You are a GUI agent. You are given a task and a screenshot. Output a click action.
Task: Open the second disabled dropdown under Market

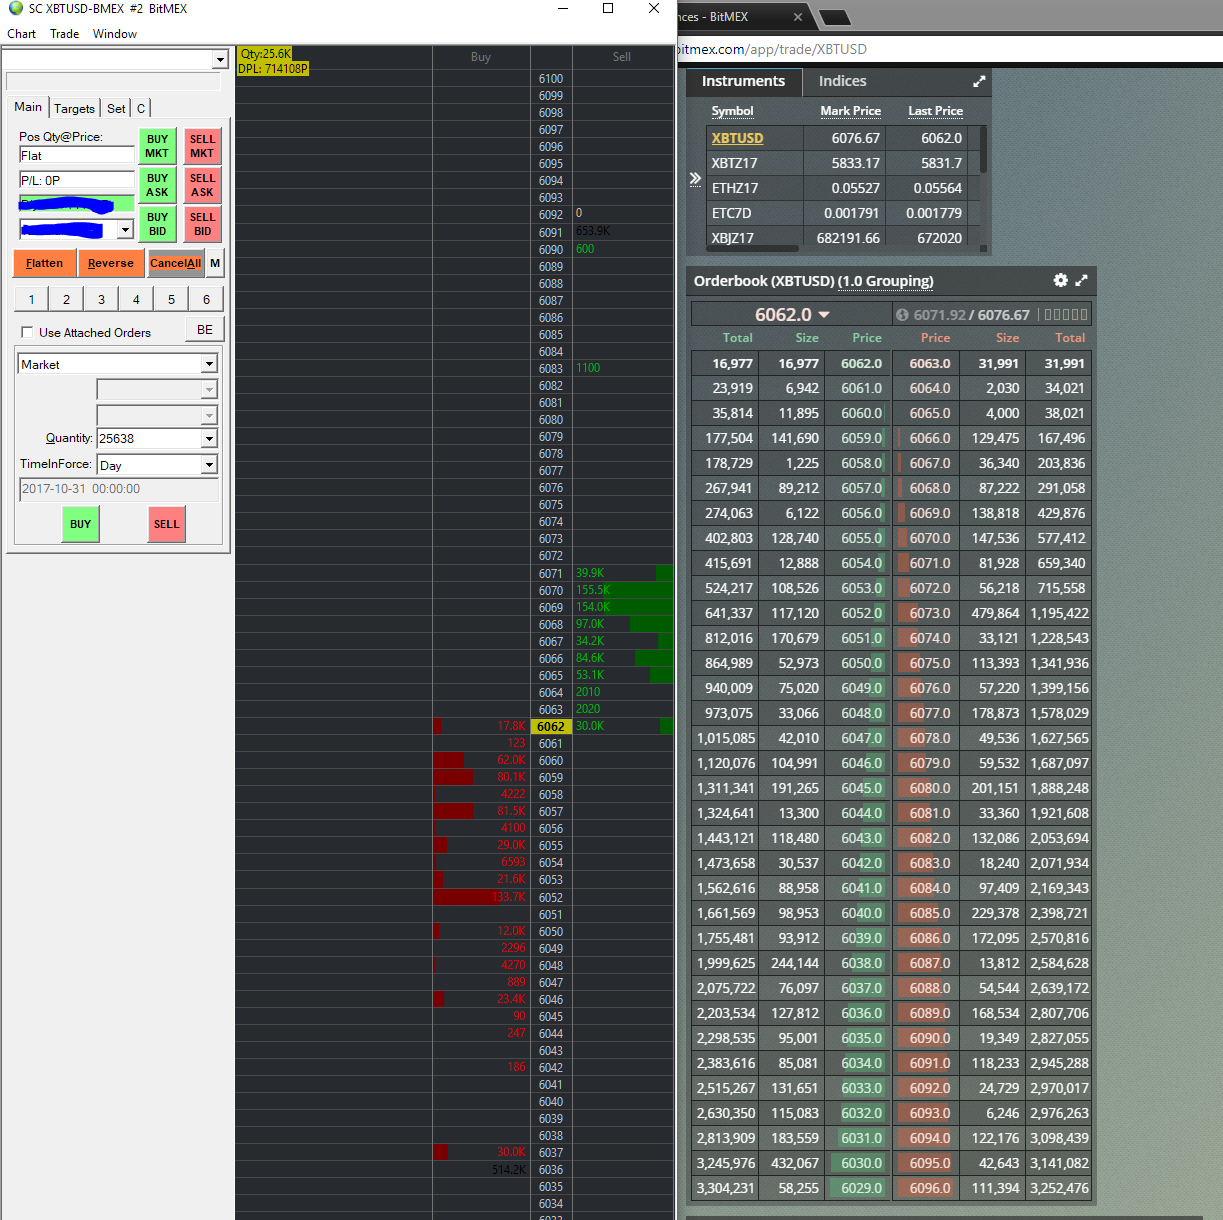(x=209, y=415)
